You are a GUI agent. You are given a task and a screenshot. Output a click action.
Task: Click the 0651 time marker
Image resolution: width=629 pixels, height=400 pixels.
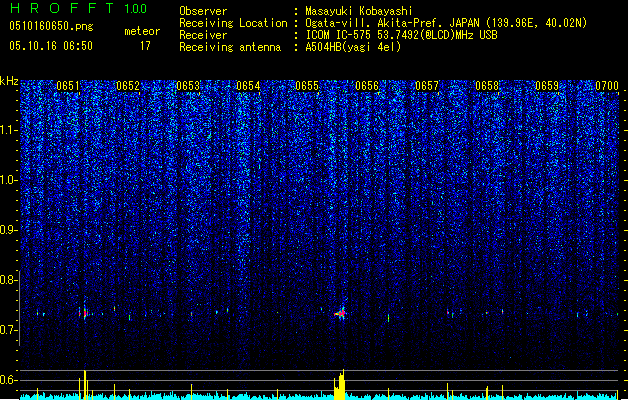(68, 86)
